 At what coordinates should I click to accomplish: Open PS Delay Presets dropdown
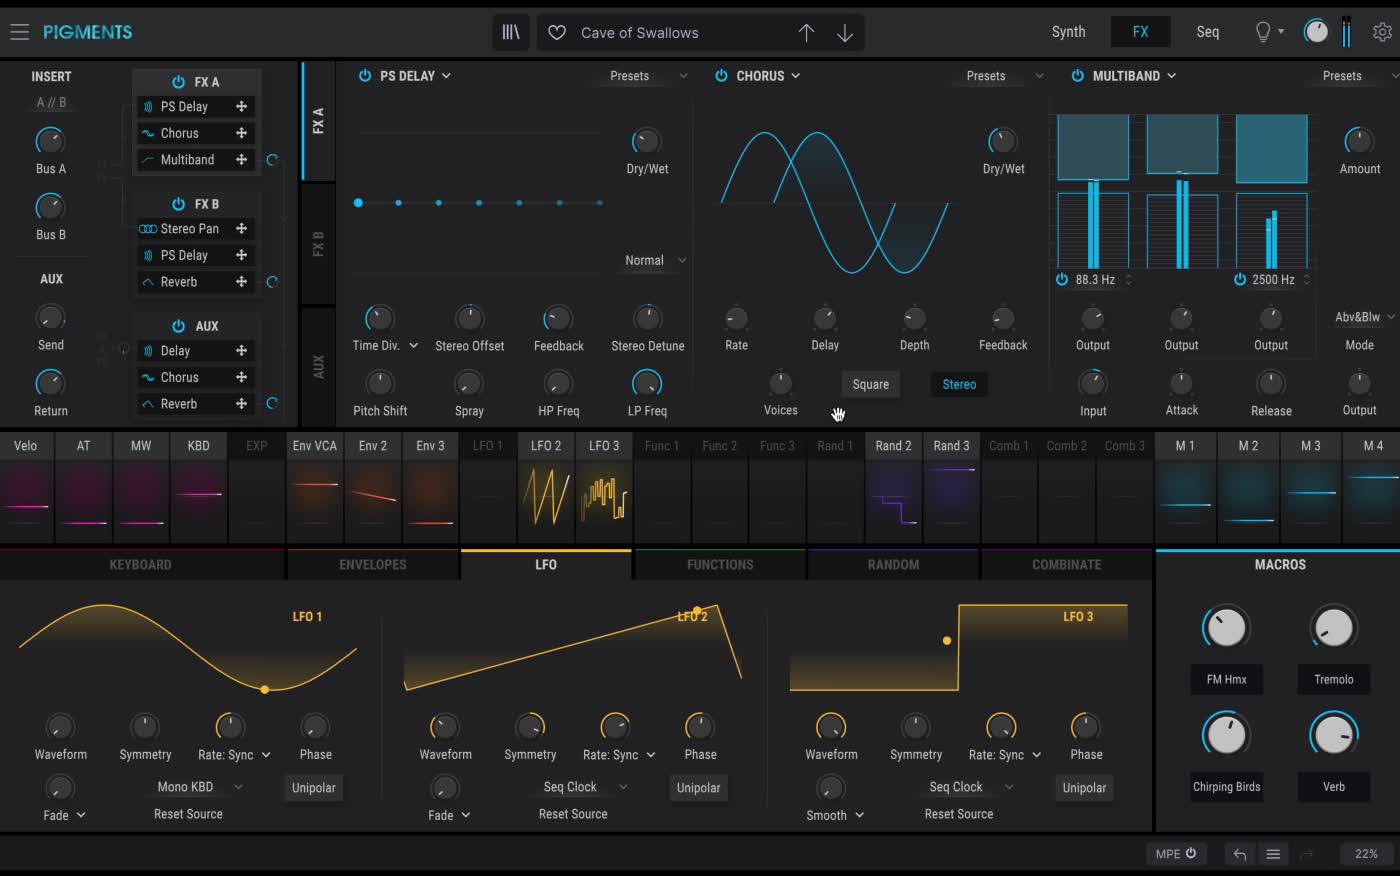[x=648, y=76]
